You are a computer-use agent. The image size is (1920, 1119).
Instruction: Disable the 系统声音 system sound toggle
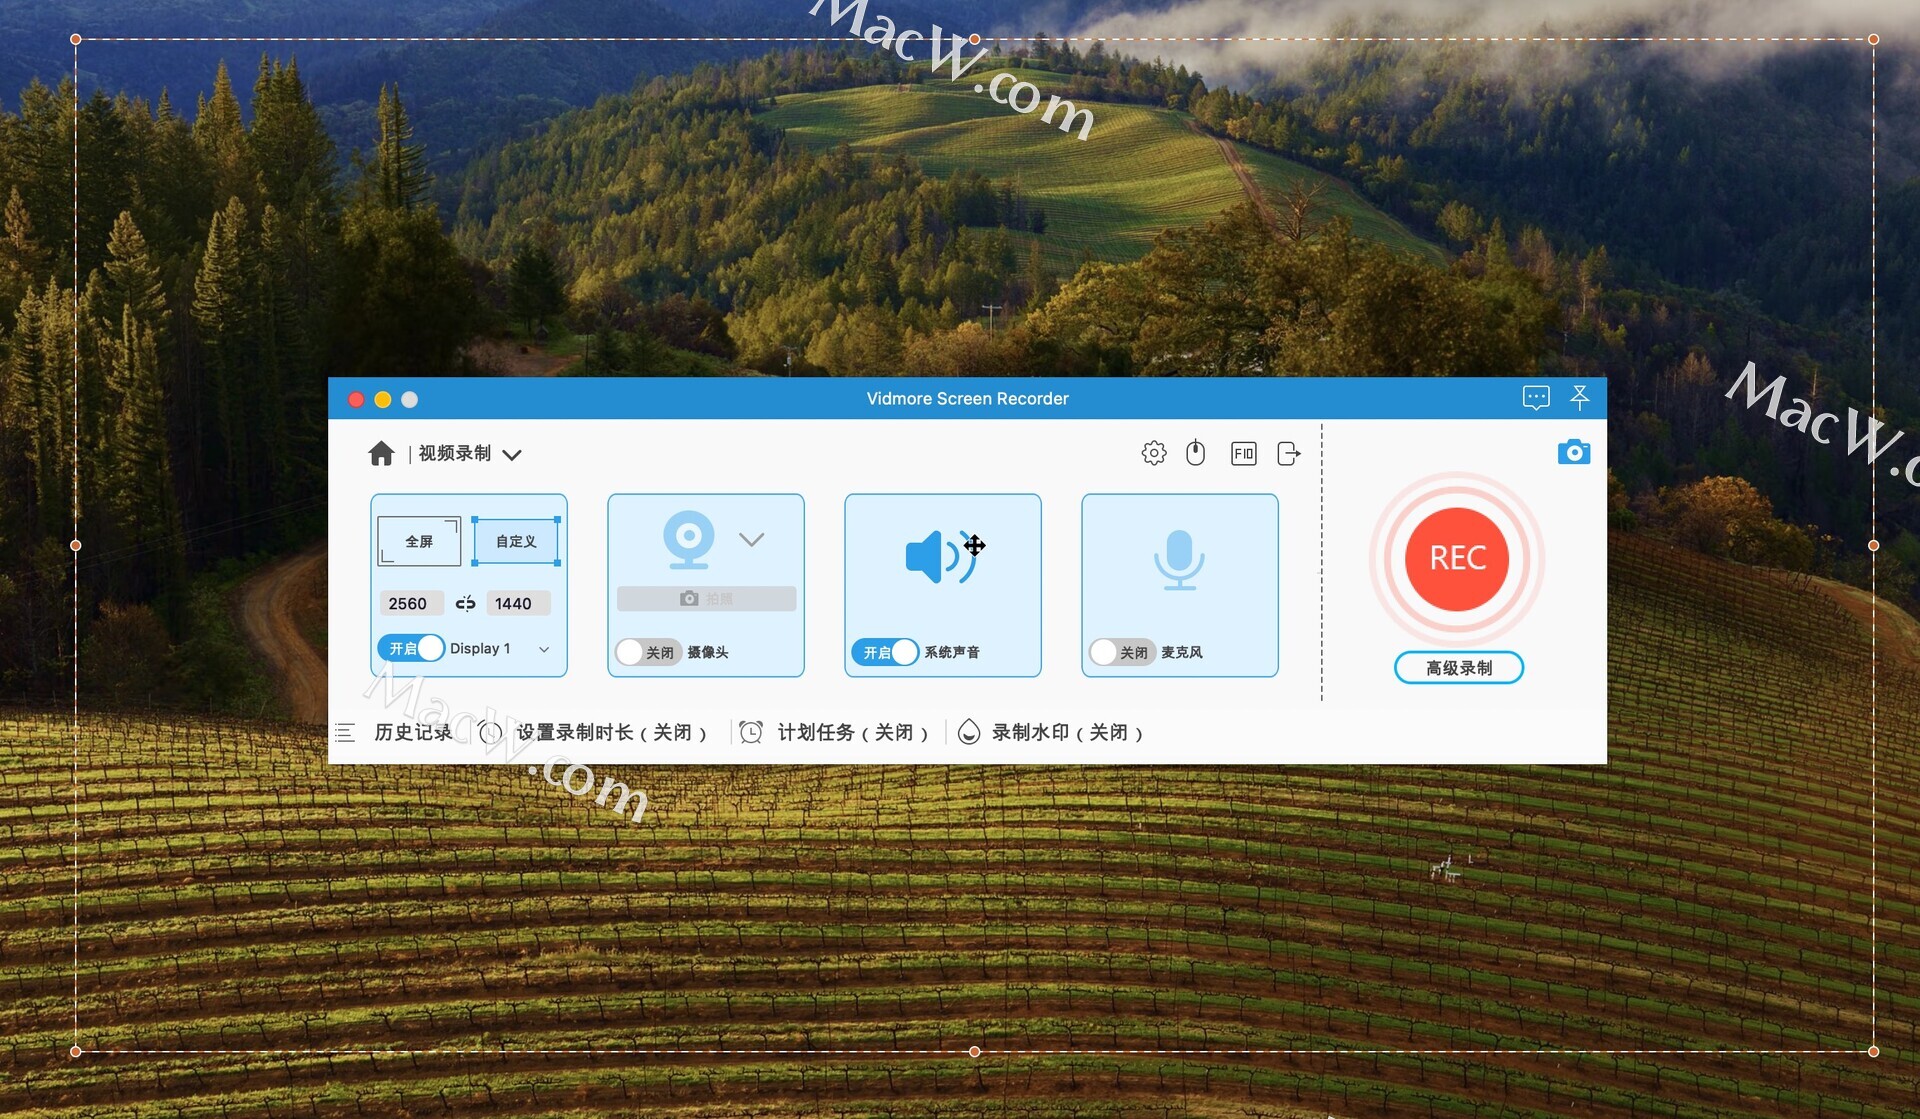[x=885, y=652]
